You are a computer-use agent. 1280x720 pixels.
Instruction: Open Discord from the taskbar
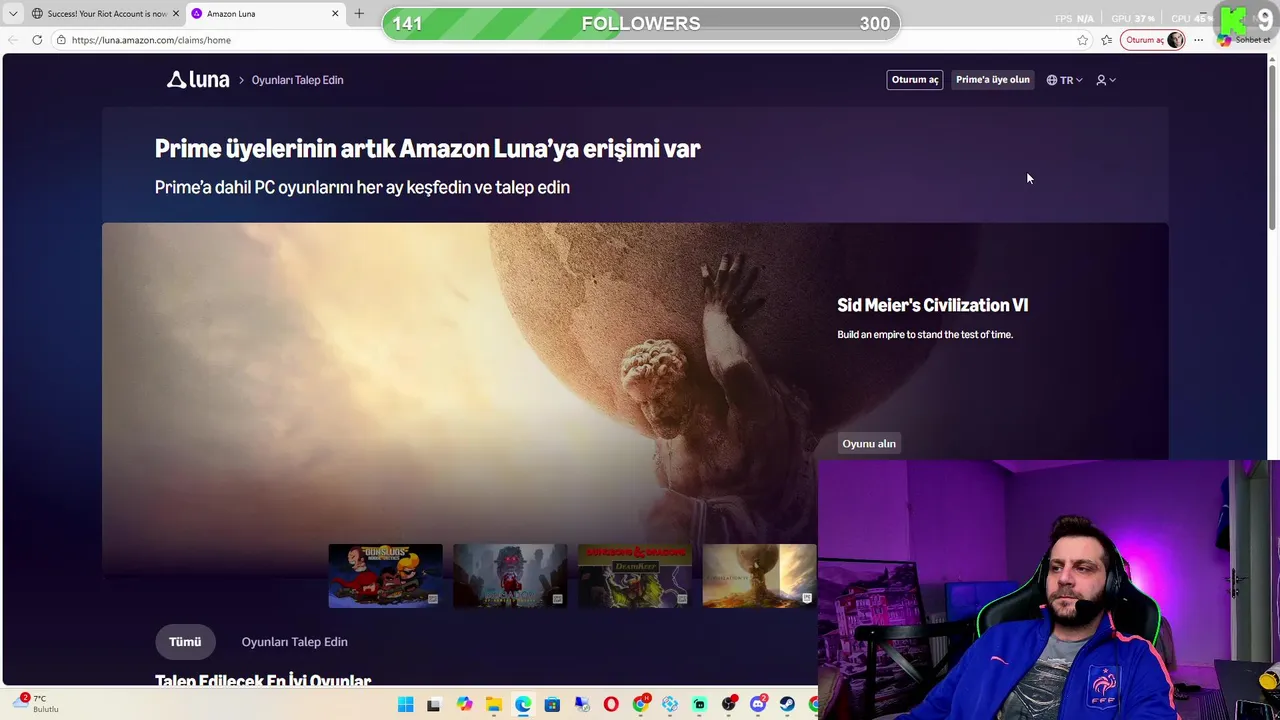(759, 705)
